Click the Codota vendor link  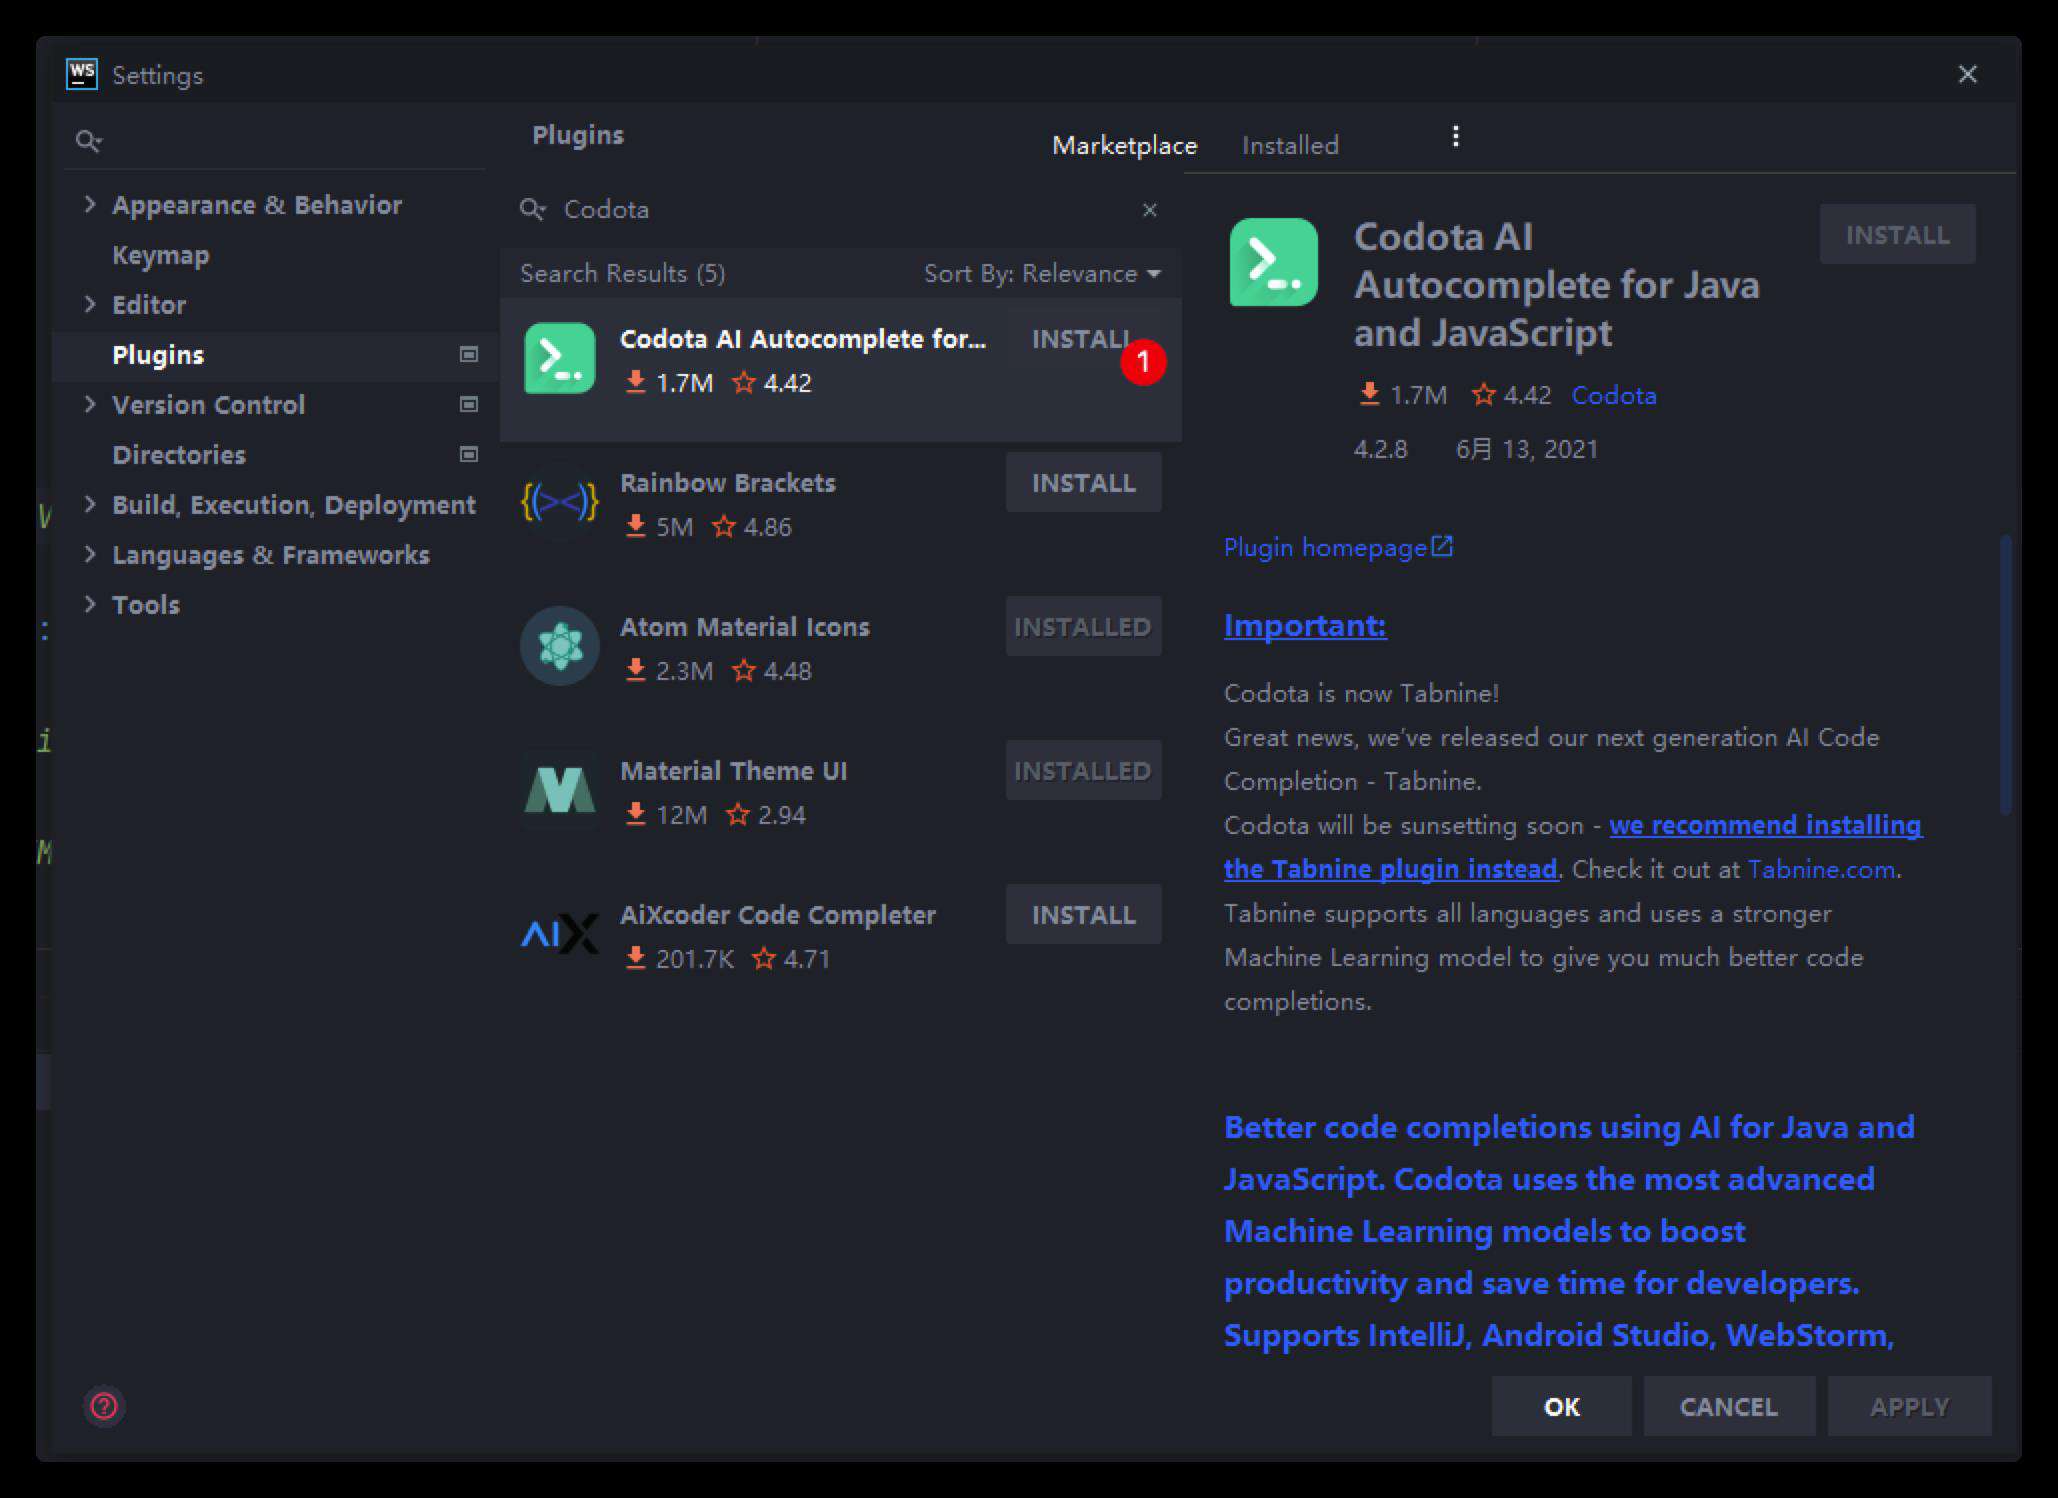1613,395
